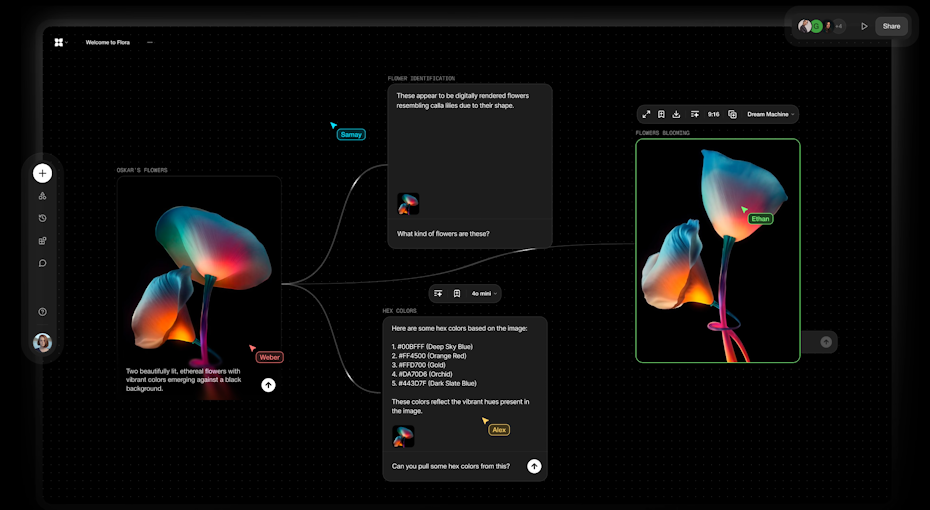930x510 pixels.
Task: Click the third collaborator avatar at top
Action: [828, 26]
